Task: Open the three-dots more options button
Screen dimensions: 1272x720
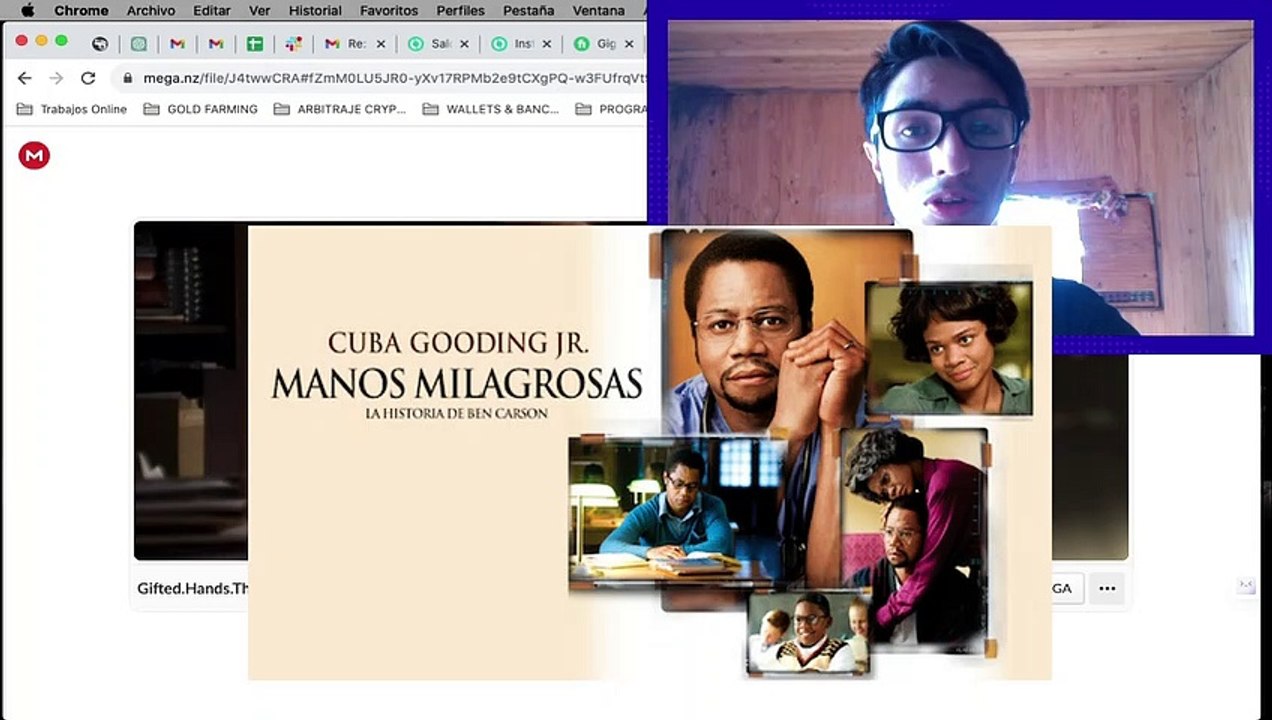Action: click(x=1107, y=588)
